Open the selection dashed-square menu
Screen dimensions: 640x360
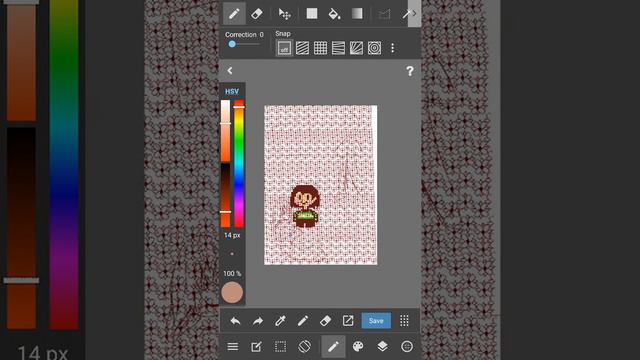point(280,347)
